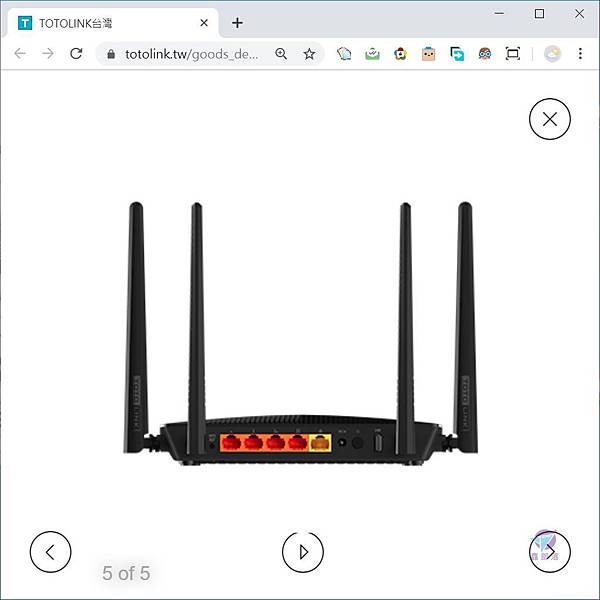Click the router product image
The width and height of the screenshot is (600, 600).
[300, 333]
